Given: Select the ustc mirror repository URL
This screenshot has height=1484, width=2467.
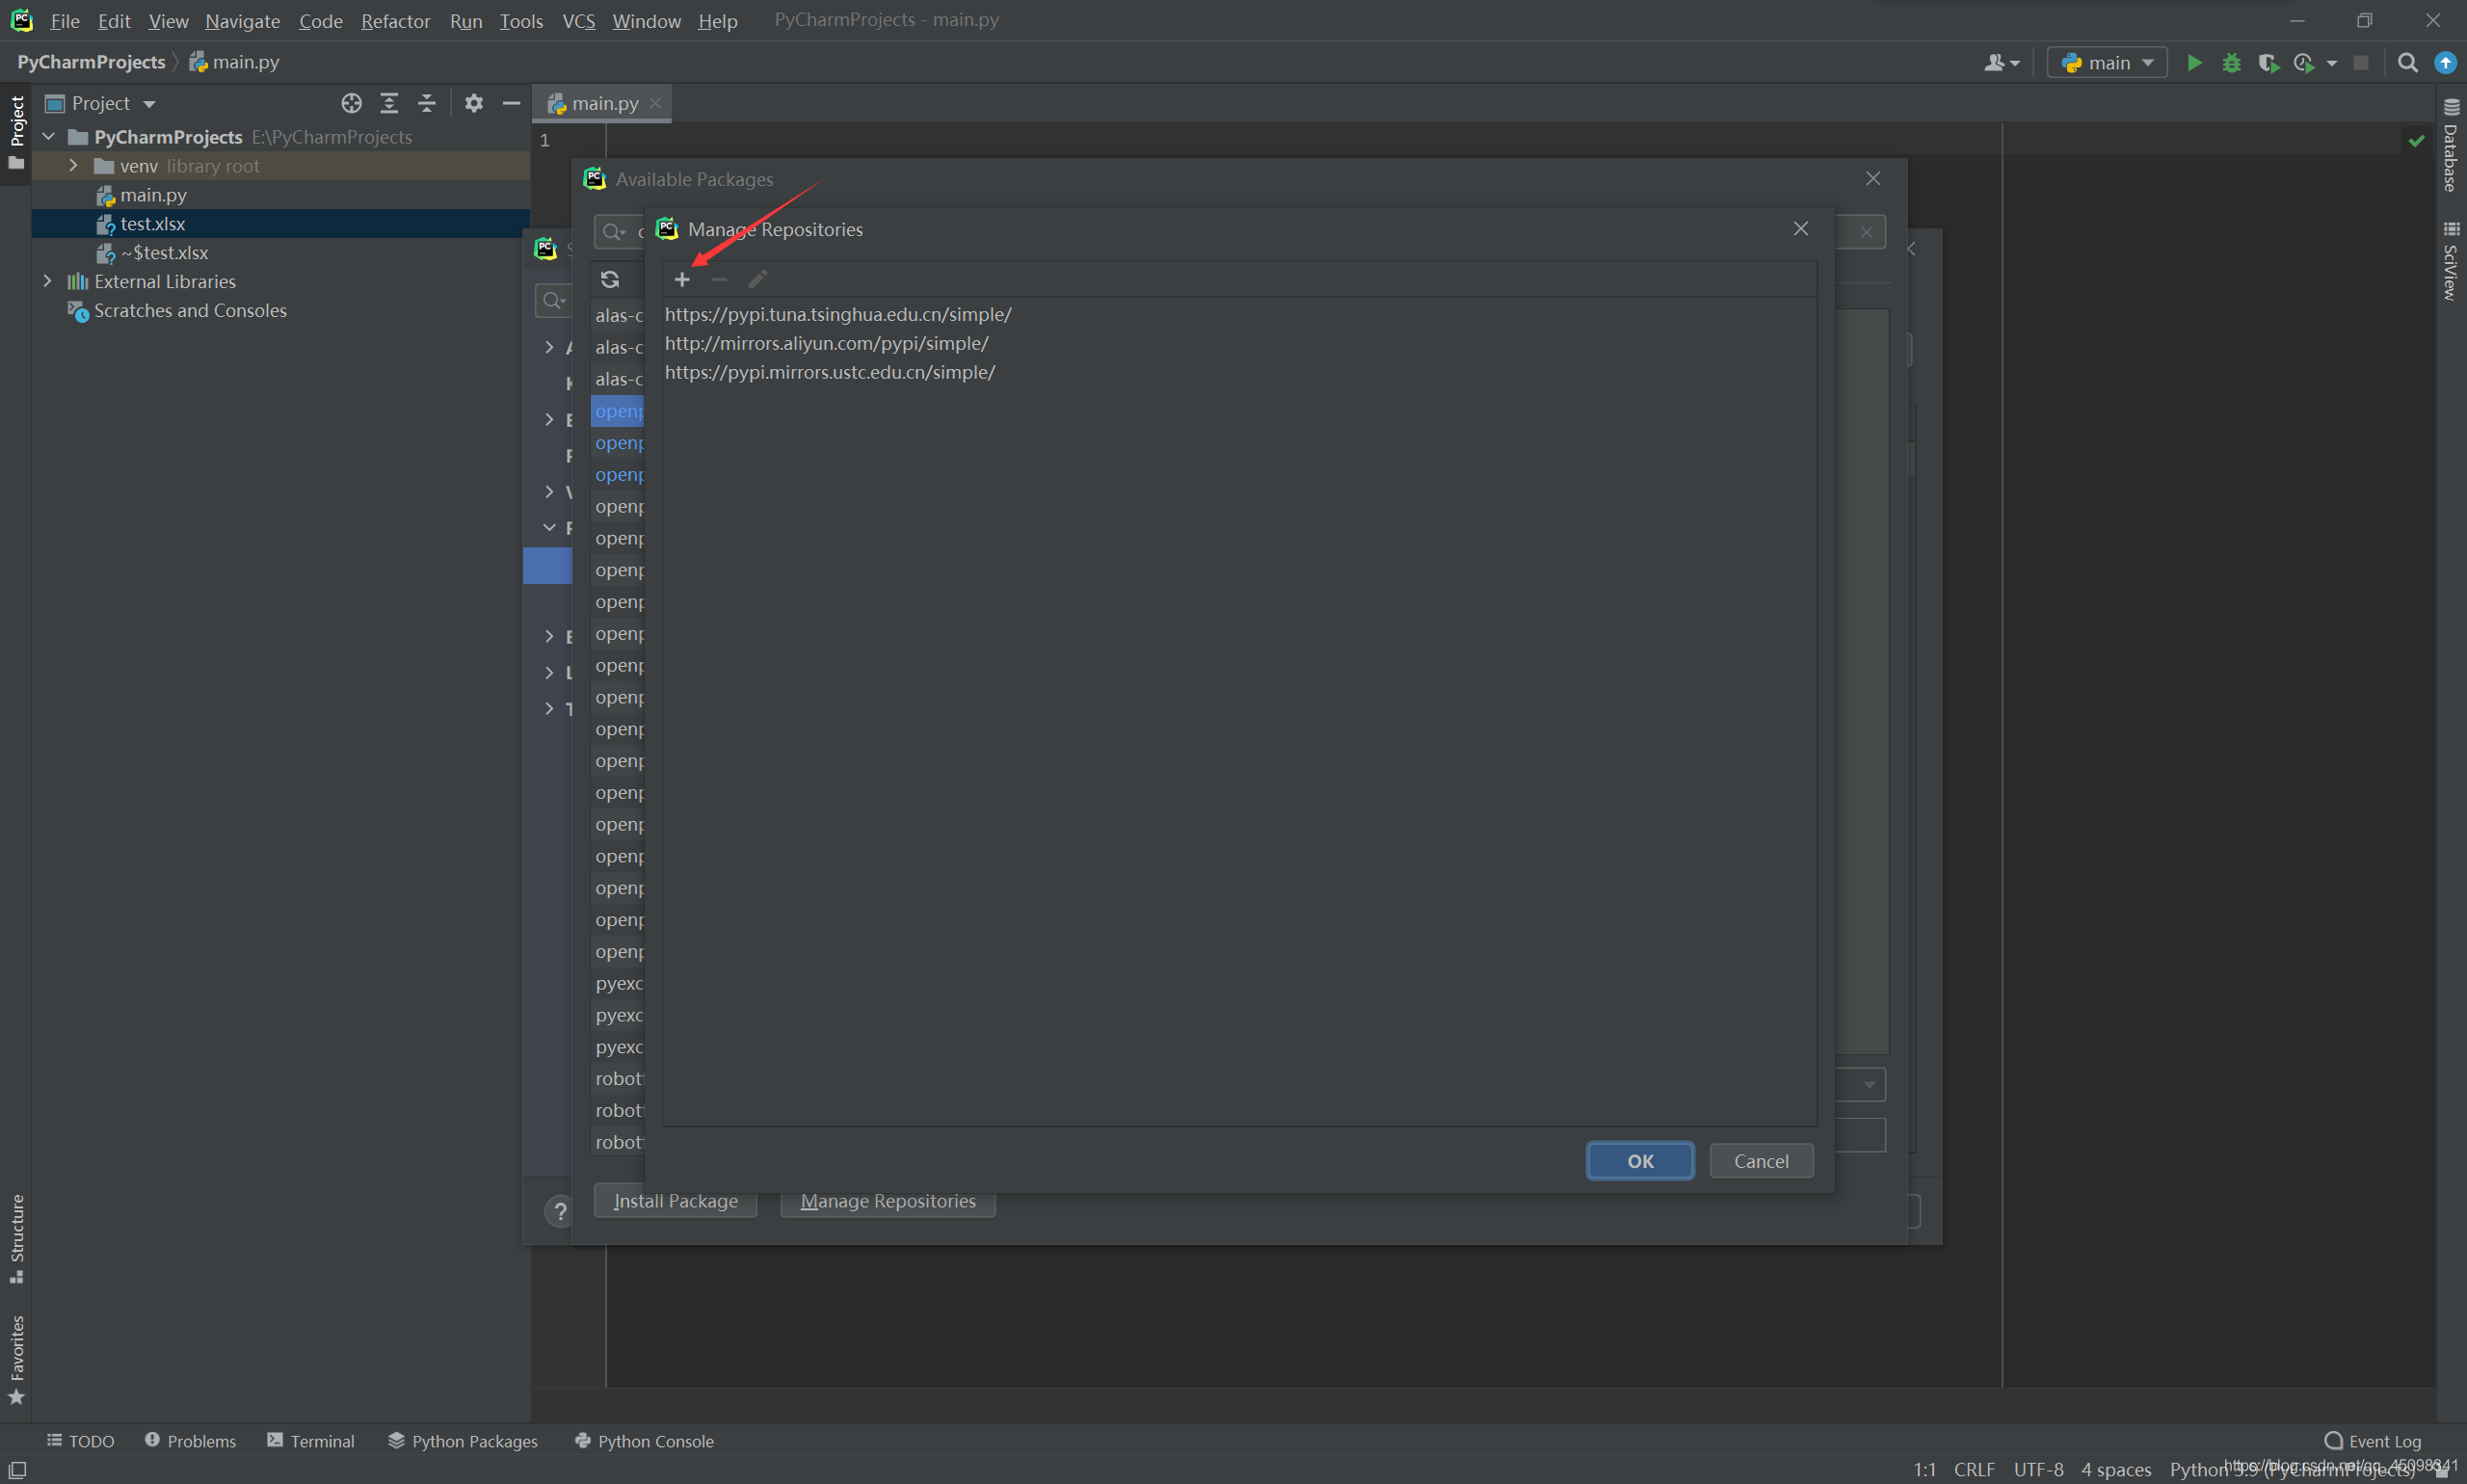Looking at the screenshot, I should [830, 372].
